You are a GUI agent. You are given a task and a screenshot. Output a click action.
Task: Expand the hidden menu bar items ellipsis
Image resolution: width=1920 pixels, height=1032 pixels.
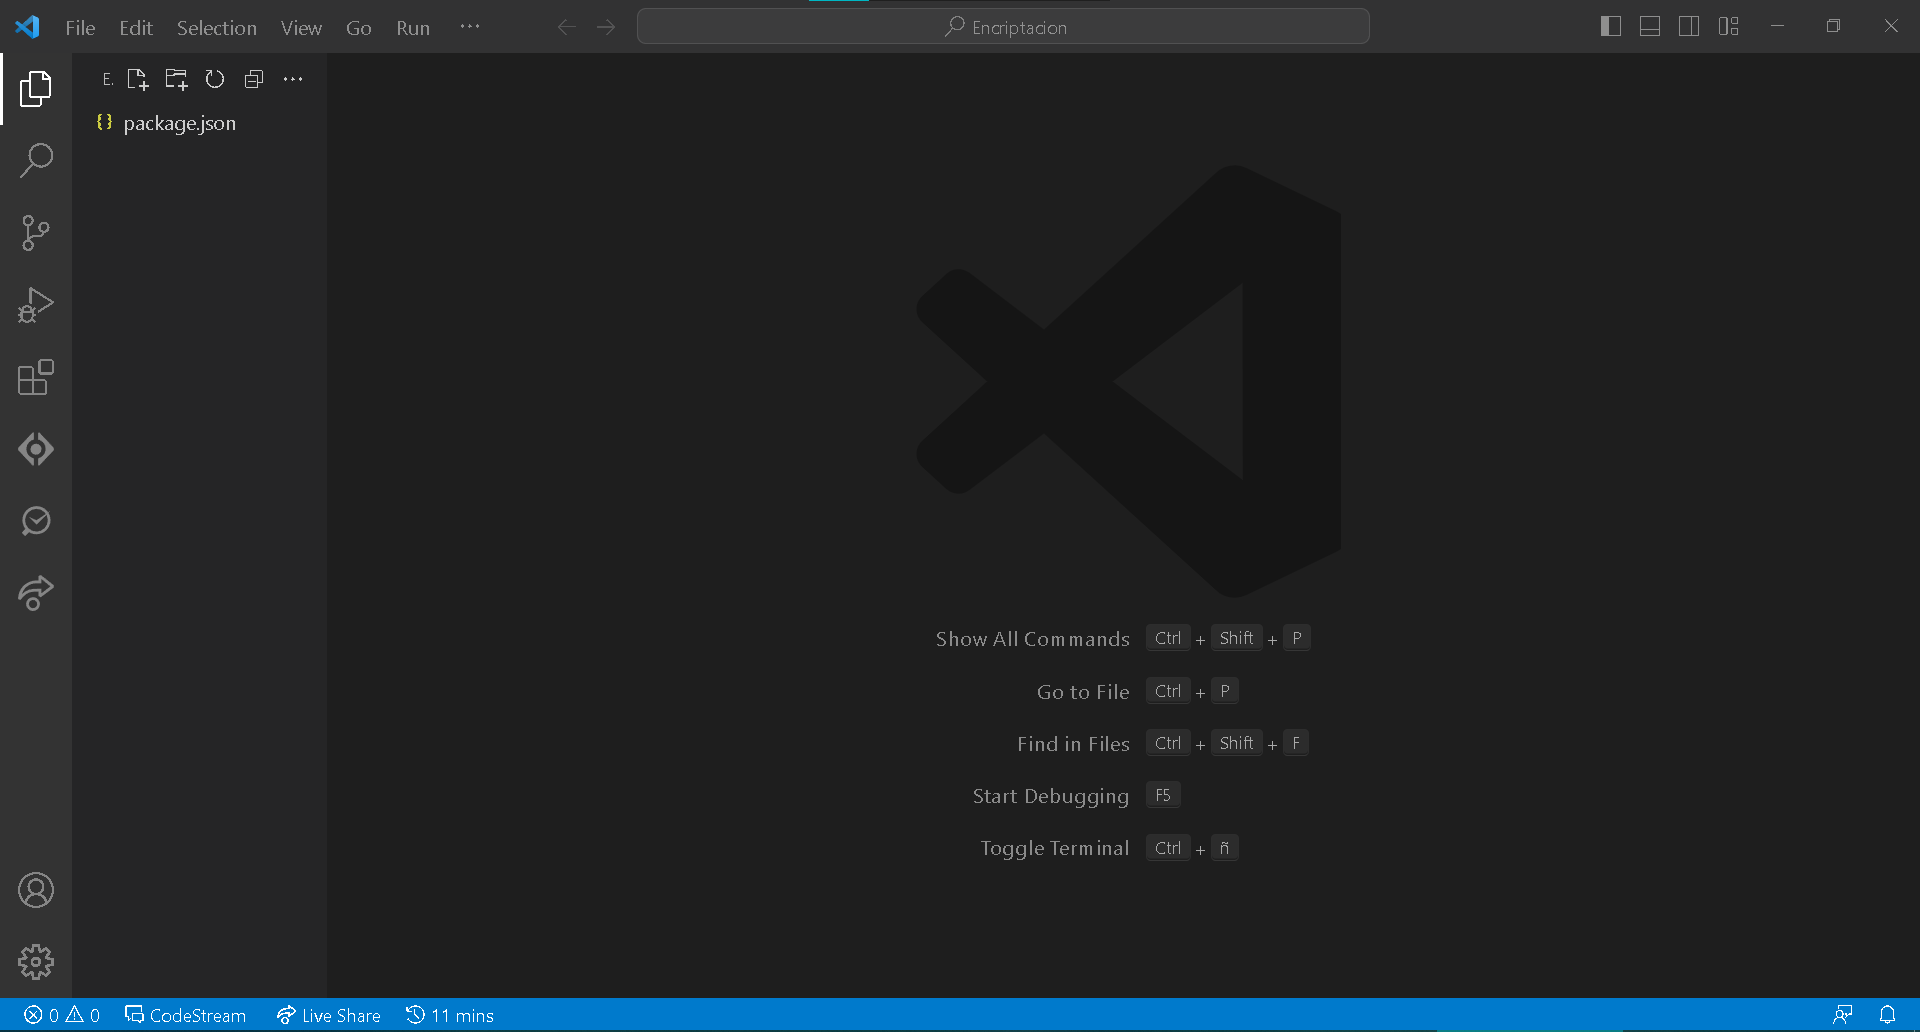(470, 27)
